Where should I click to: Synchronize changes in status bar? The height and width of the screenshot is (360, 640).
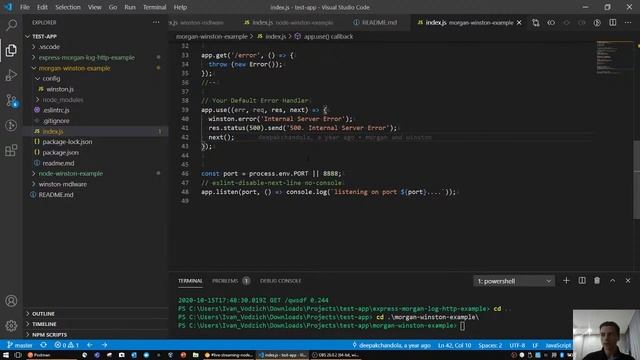[43, 345]
